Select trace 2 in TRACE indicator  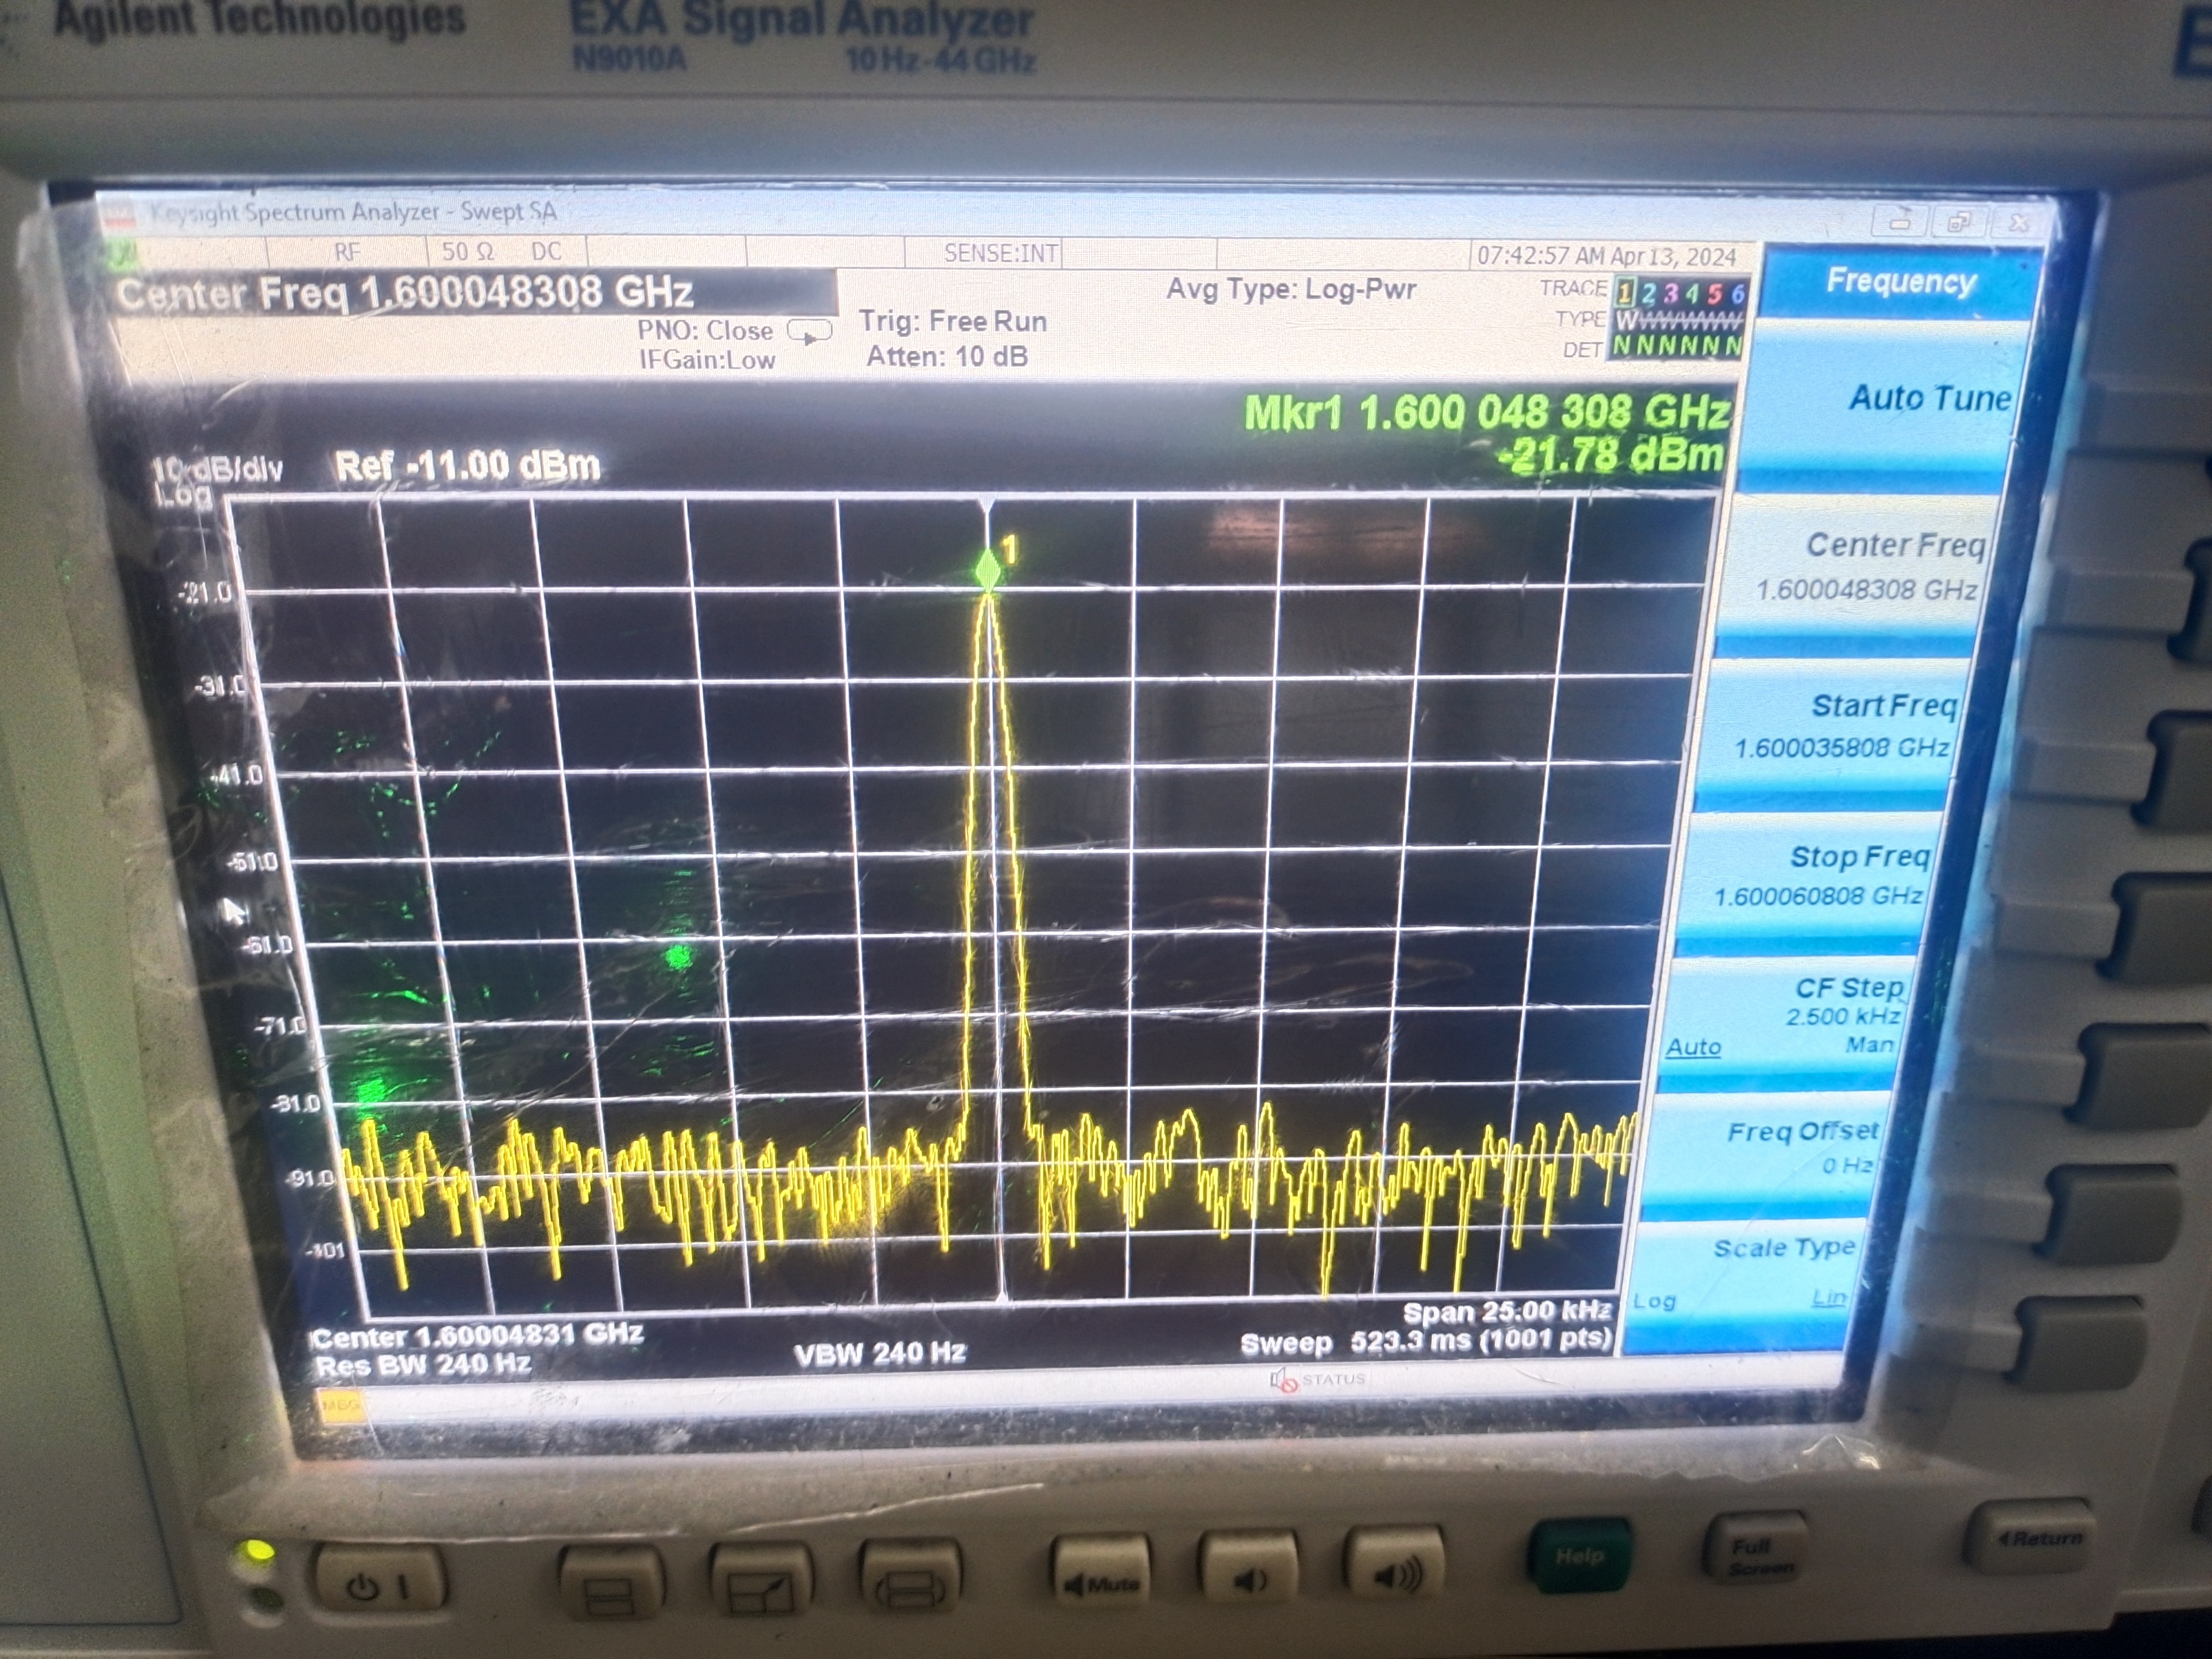coord(1648,293)
